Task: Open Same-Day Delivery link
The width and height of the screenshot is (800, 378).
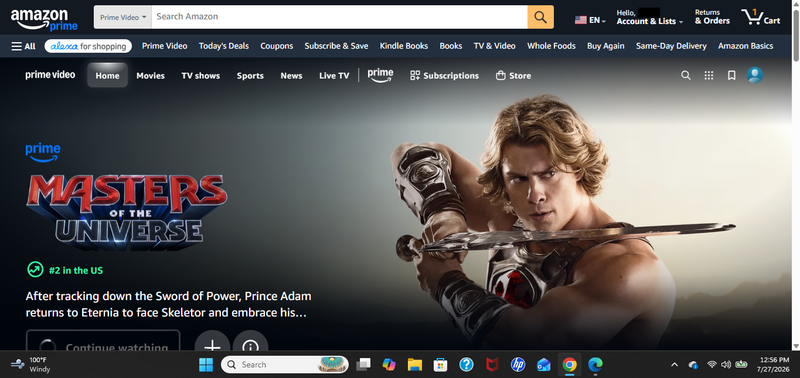Action: pos(671,46)
